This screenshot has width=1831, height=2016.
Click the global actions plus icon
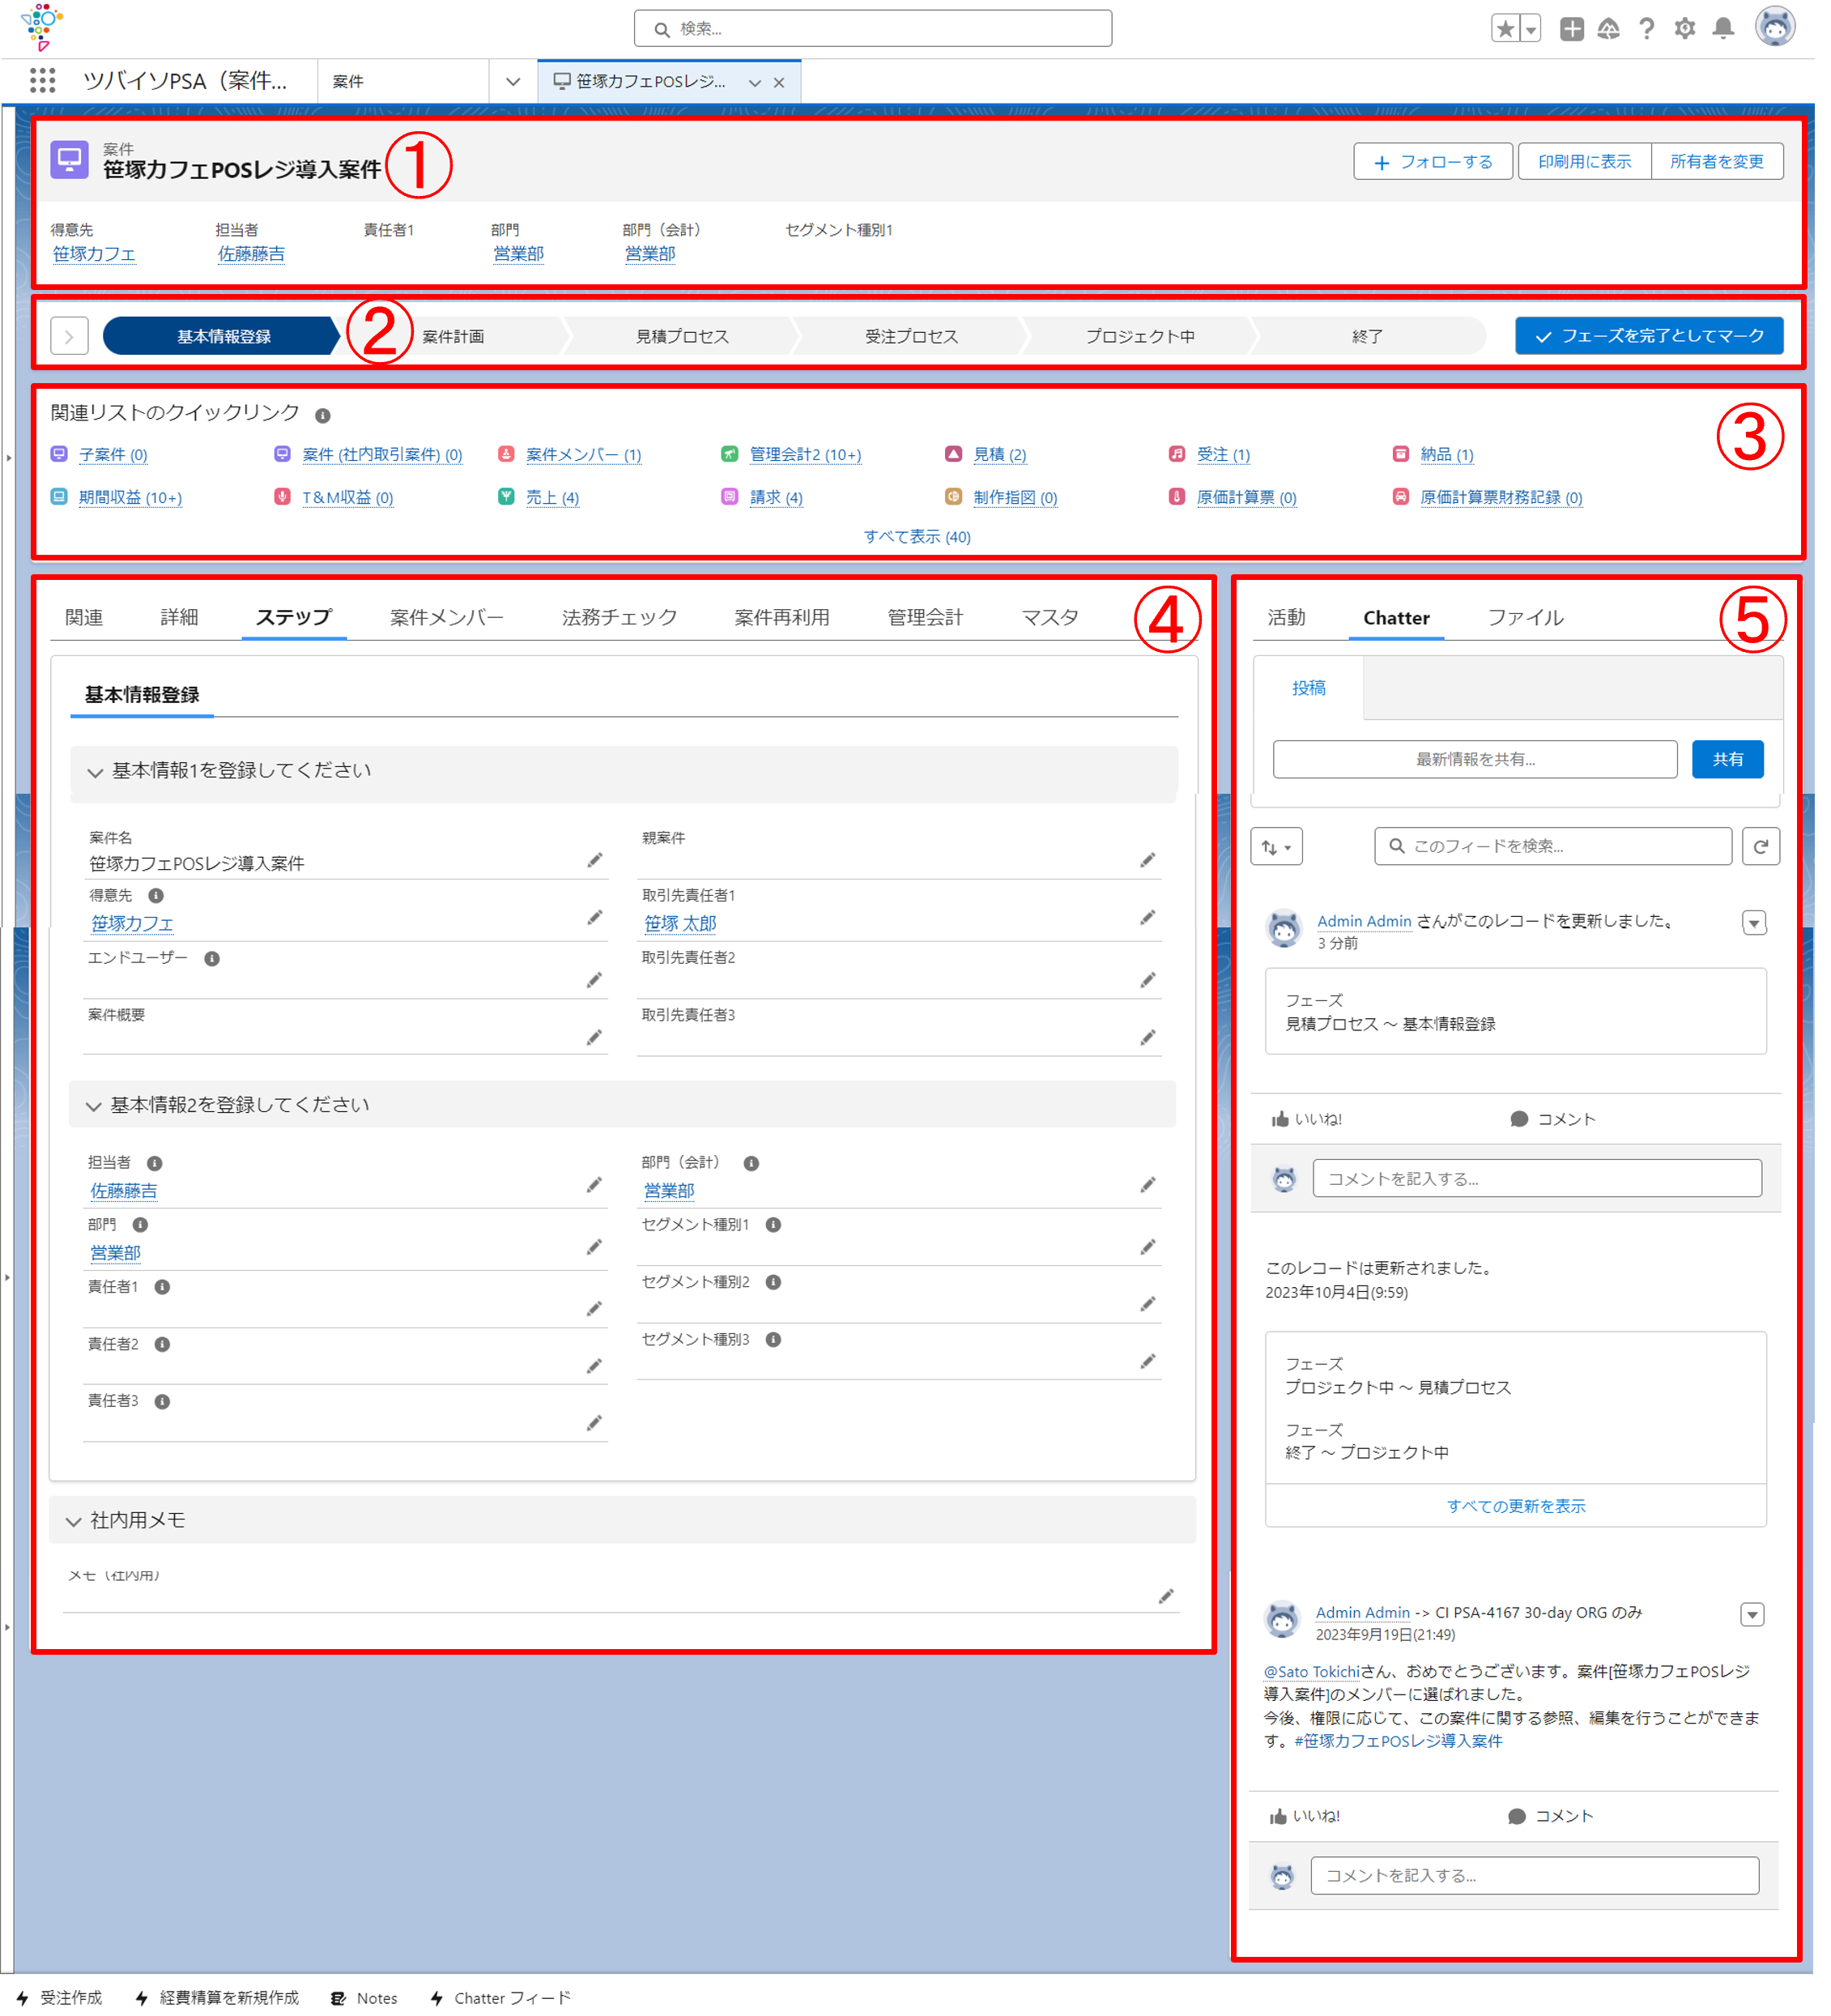point(1571,29)
